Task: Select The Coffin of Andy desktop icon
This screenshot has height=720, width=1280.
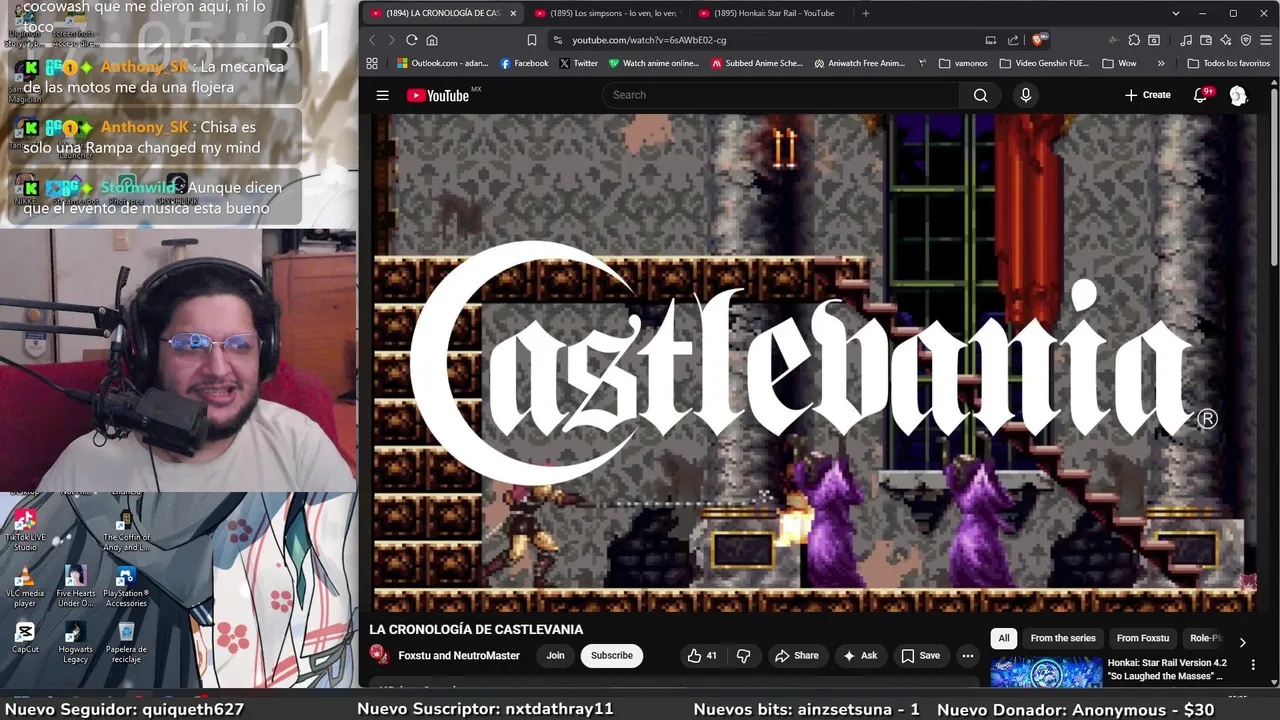Action: (126, 530)
